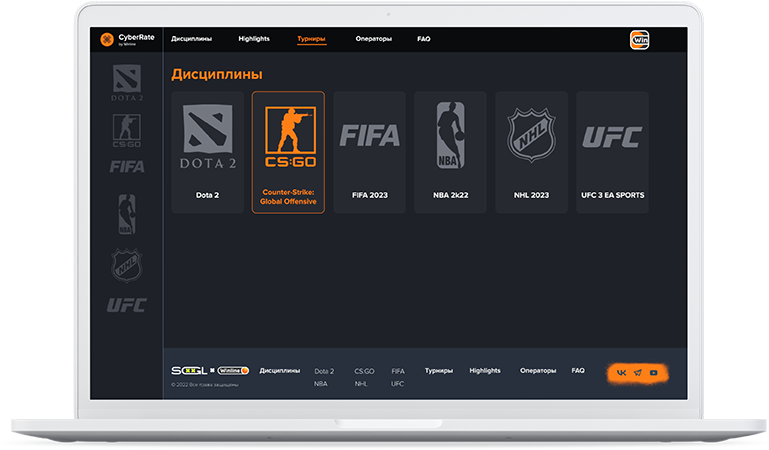The image size is (769, 450).
Task: Click the footer FIFA link
Action: [398, 371]
